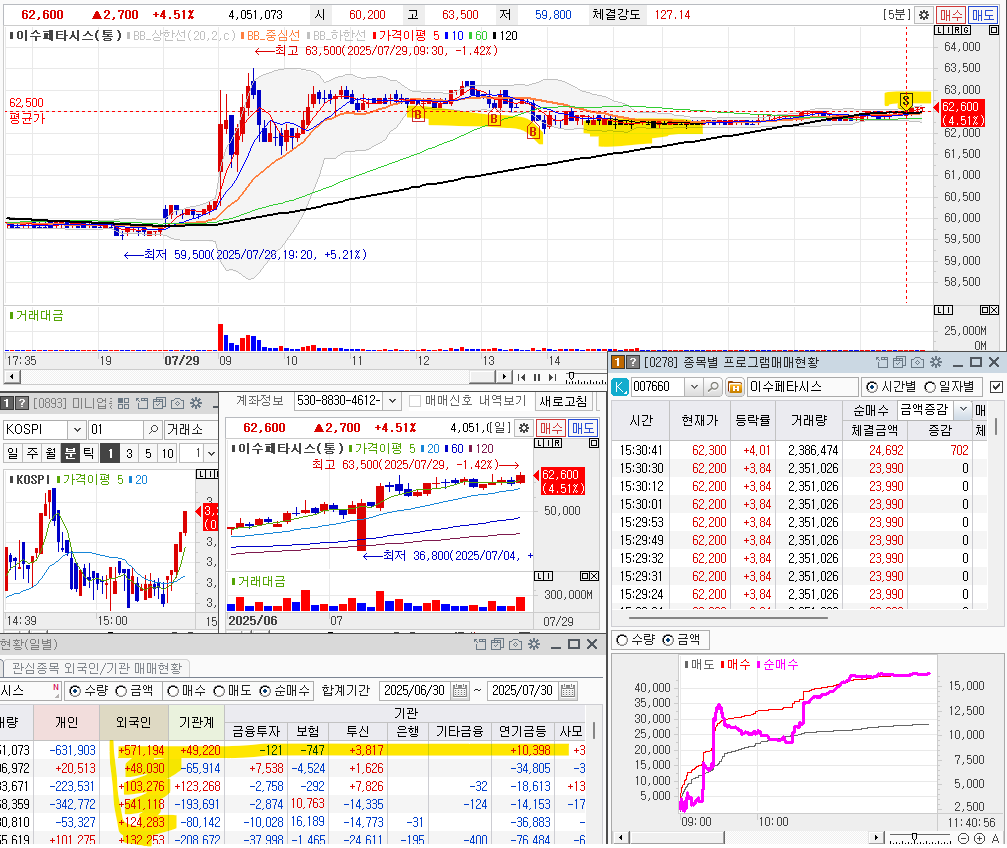Click copy-window icon in program trading window

point(899,362)
